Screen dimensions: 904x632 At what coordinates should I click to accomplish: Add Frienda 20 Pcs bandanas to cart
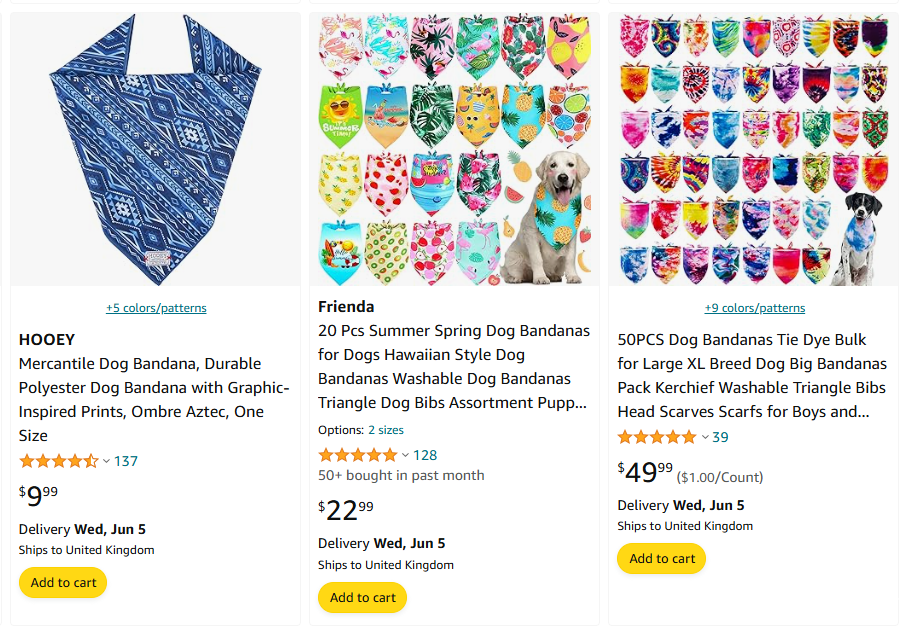[x=362, y=598]
